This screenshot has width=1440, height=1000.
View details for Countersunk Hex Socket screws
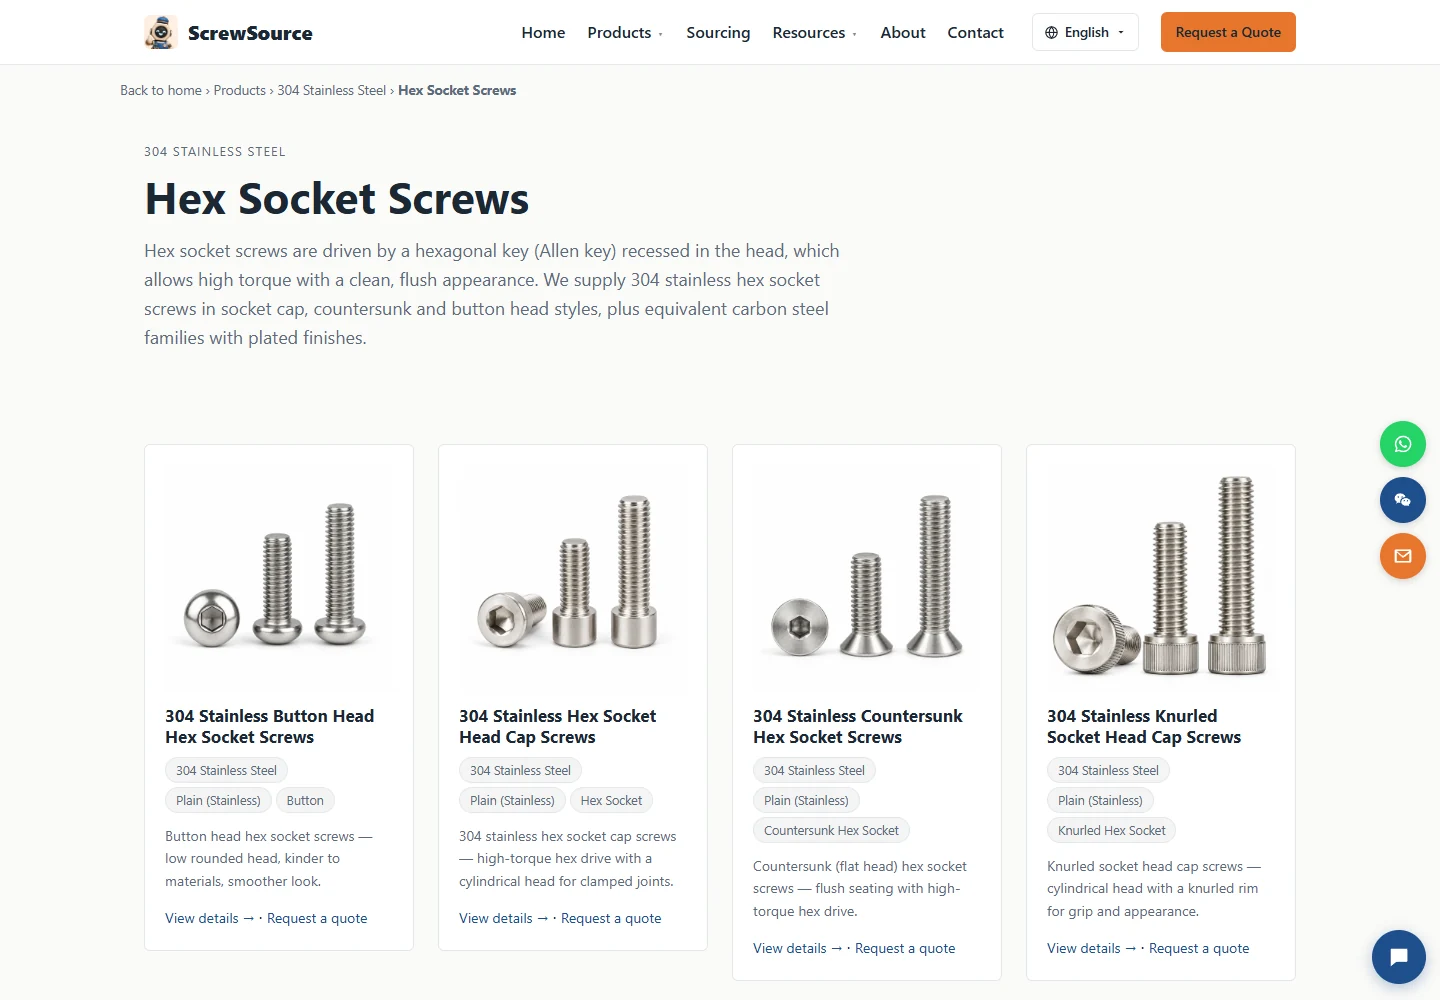(x=798, y=948)
